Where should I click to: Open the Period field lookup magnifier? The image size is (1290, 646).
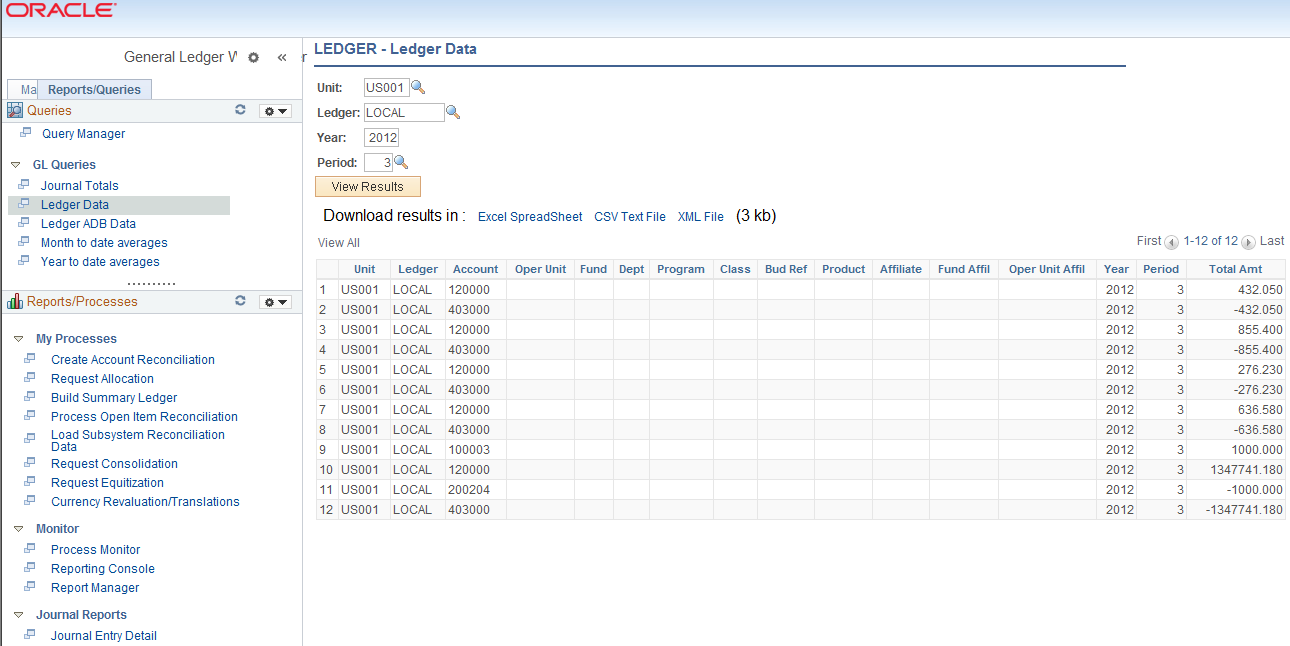pyautogui.click(x=401, y=161)
